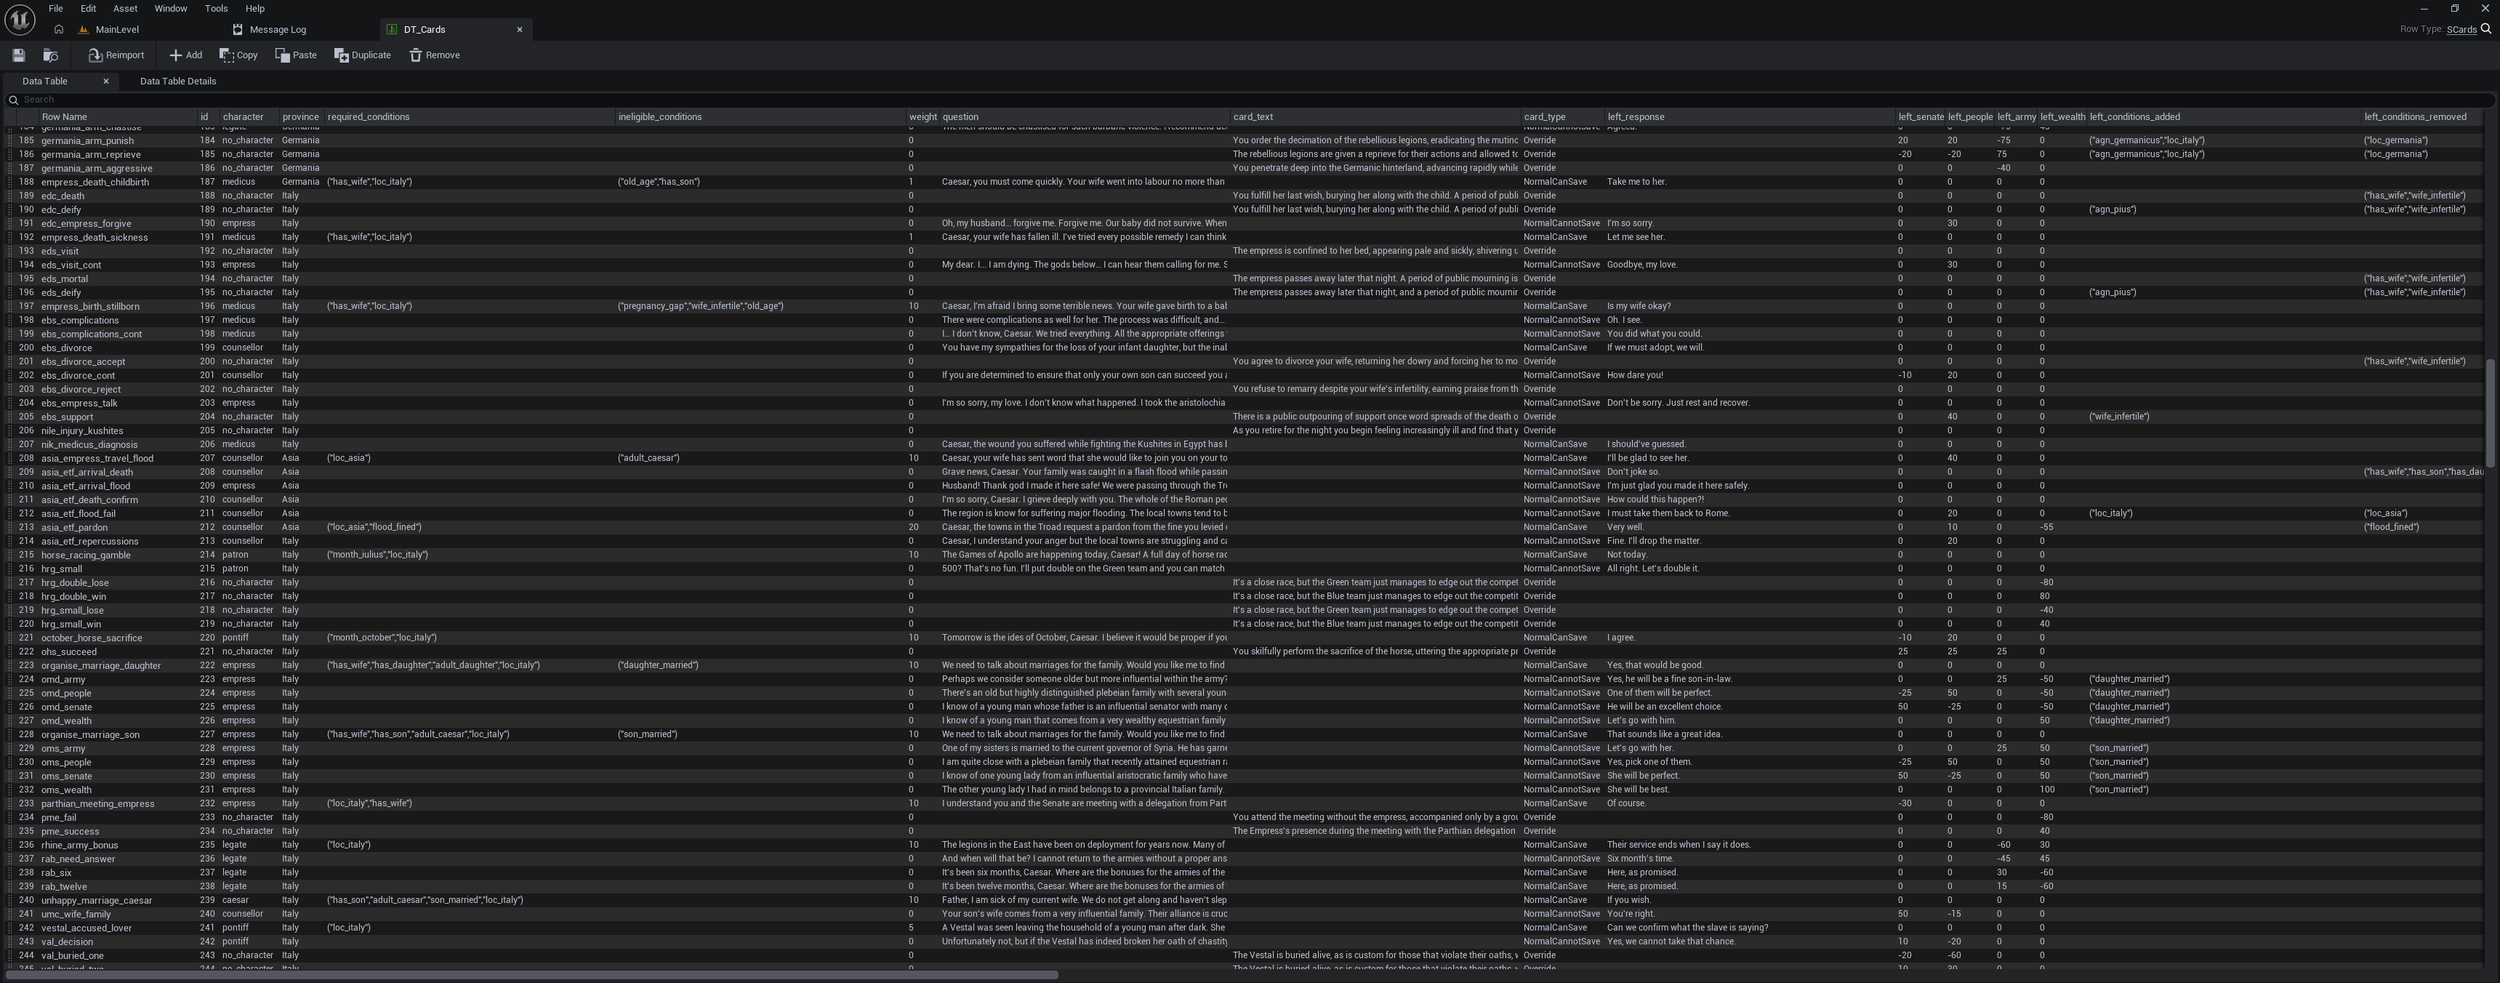
Task: Duplicate the selected row
Action: (362, 55)
